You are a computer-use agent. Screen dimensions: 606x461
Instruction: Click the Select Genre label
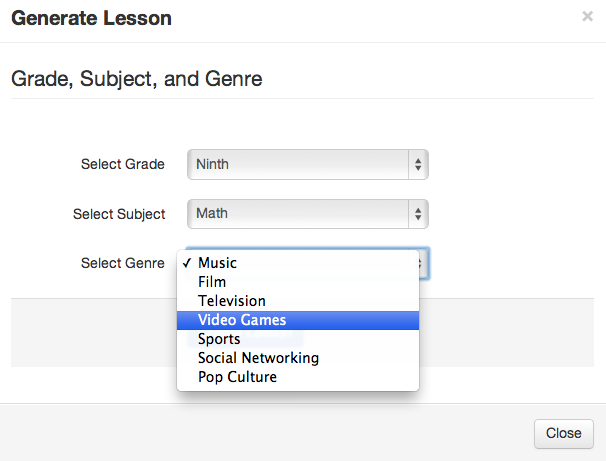(123, 263)
